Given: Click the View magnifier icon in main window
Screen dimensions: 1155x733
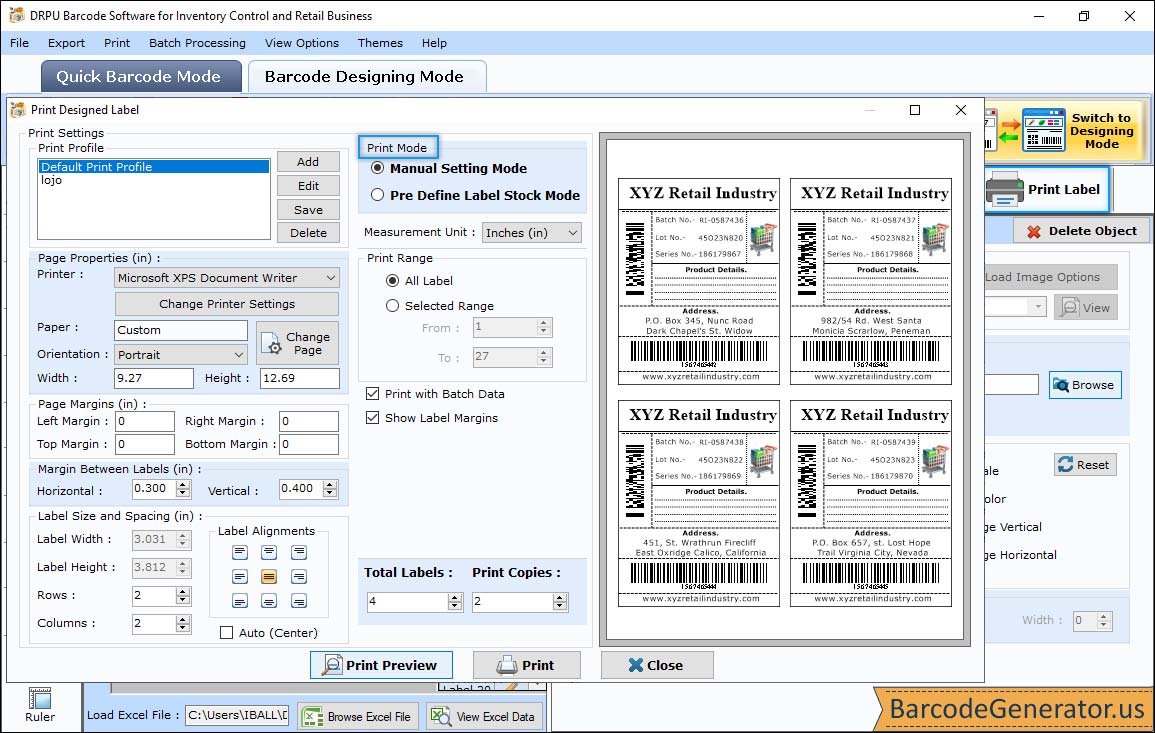Looking at the screenshot, I should 1069,307.
